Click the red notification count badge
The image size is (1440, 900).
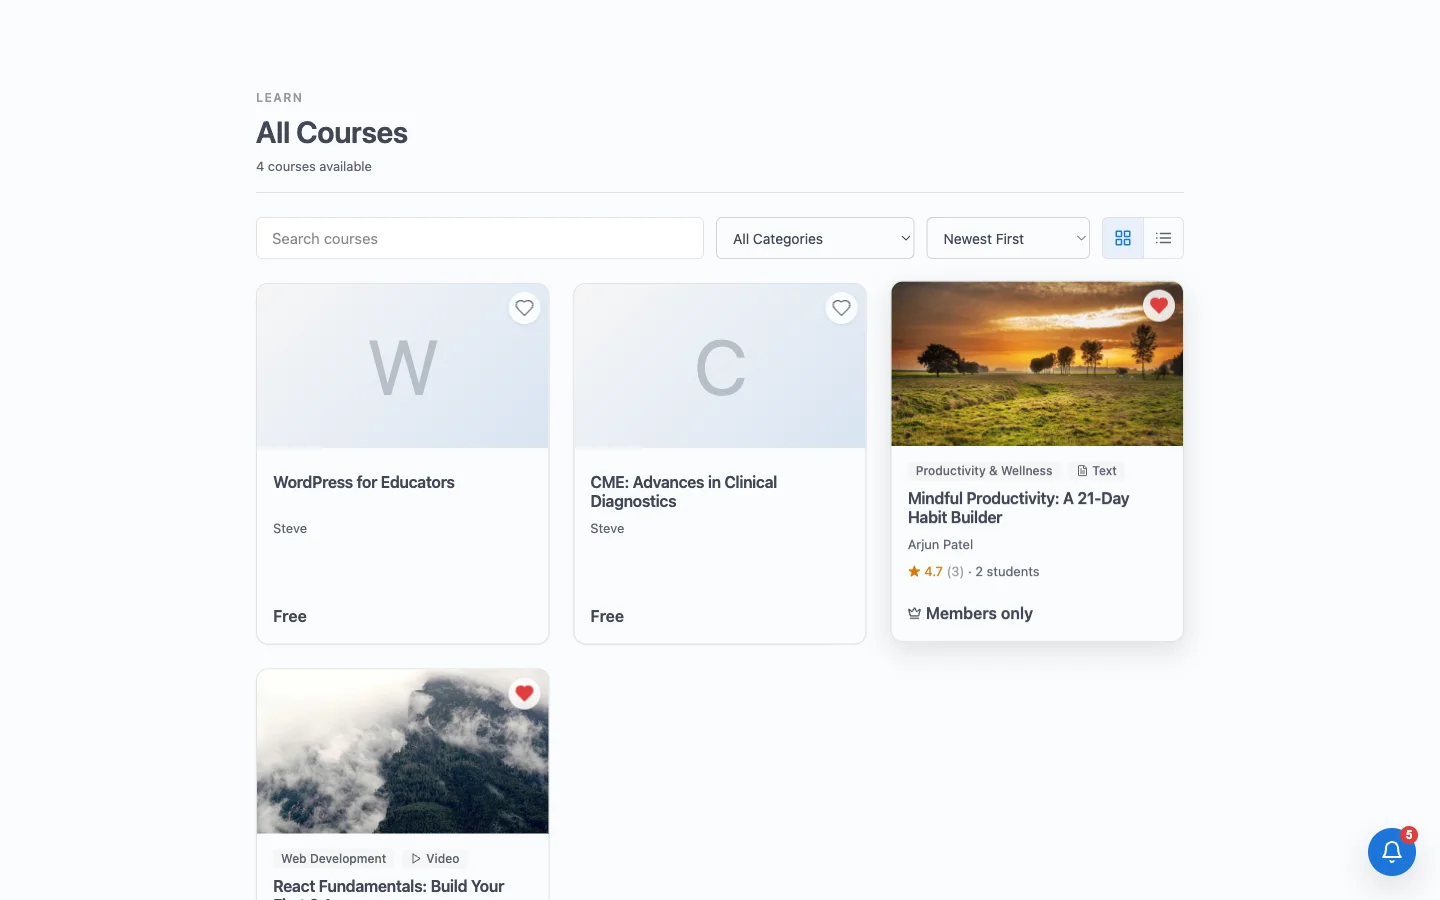pyautogui.click(x=1409, y=835)
